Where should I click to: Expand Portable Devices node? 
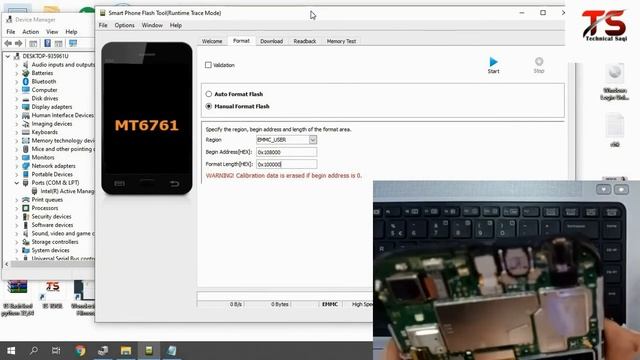click(17, 174)
